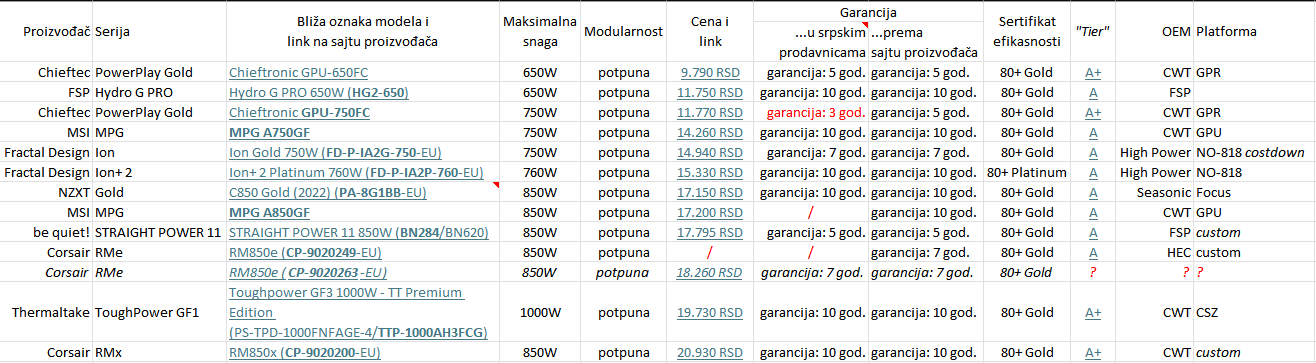Click the MPG A750GF model link
This screenshot has height=363, width=1316.
tap(269, 133)
